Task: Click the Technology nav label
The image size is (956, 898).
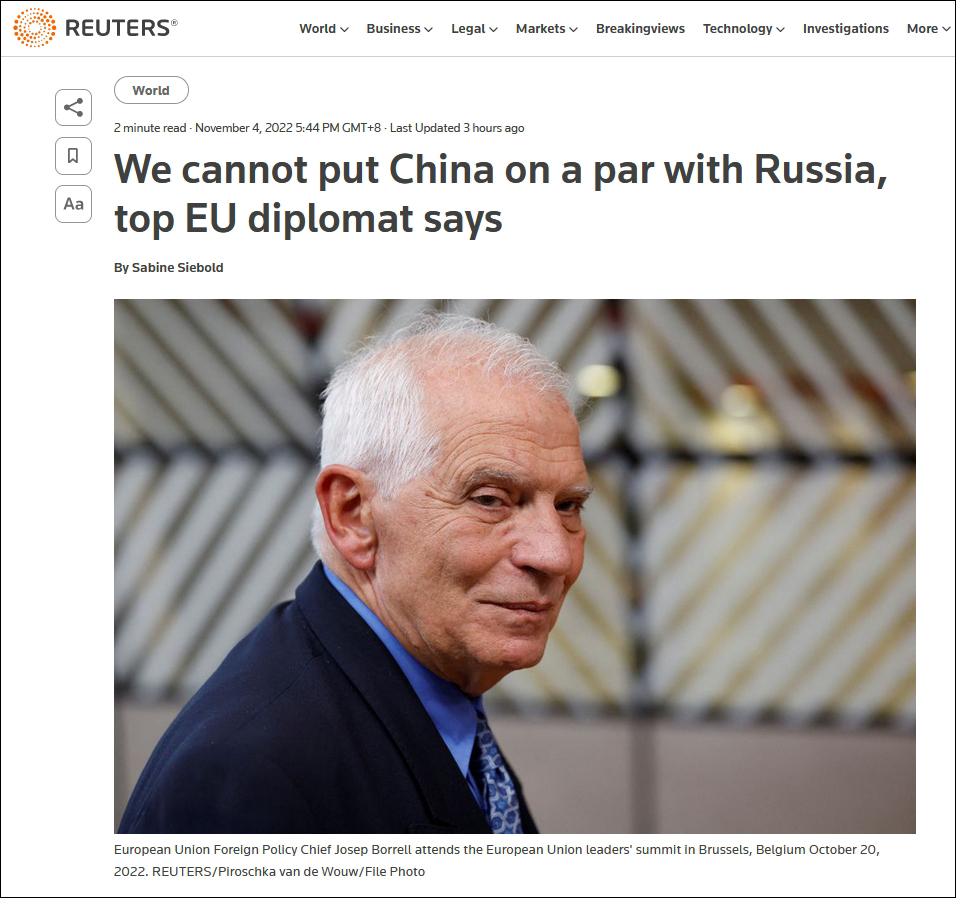Action: 737,29
